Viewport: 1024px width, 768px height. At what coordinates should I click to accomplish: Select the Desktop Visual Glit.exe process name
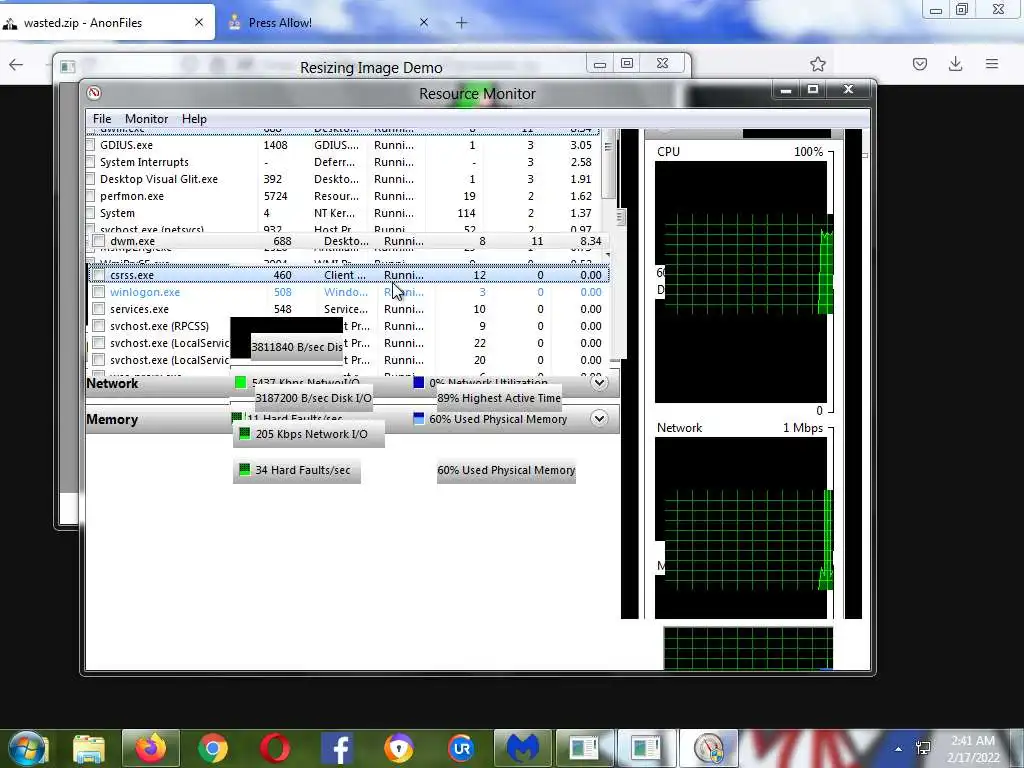click(x=159, y=179)
